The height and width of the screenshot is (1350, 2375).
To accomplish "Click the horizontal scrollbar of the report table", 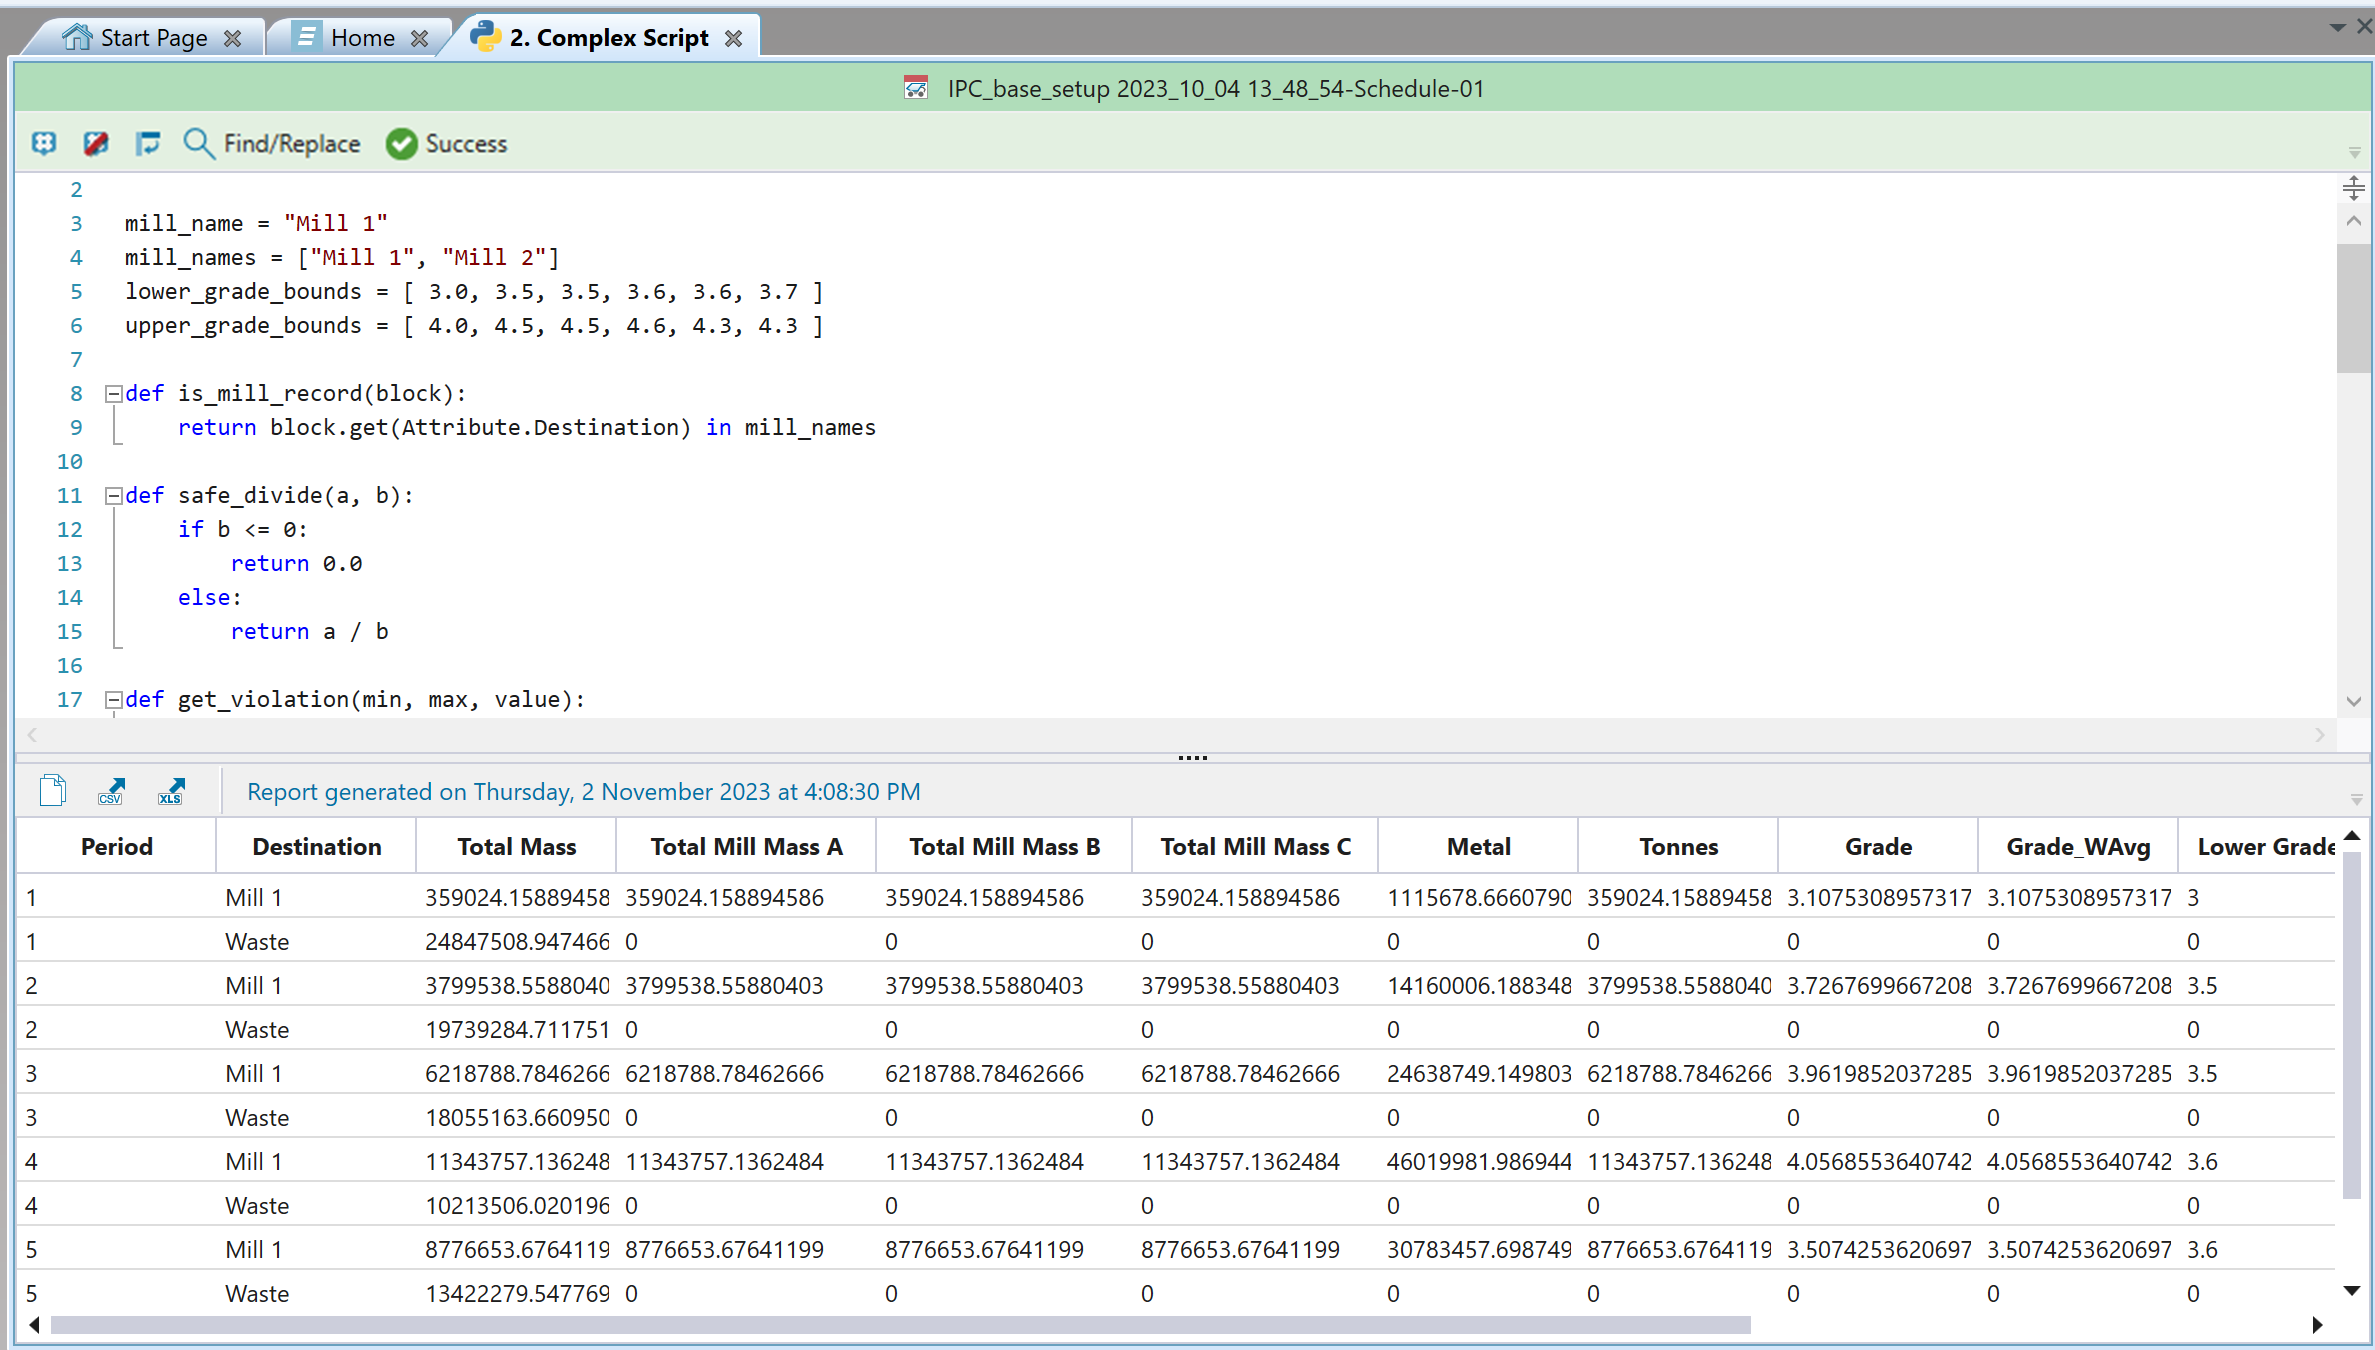I will [x=900, y=1325].
